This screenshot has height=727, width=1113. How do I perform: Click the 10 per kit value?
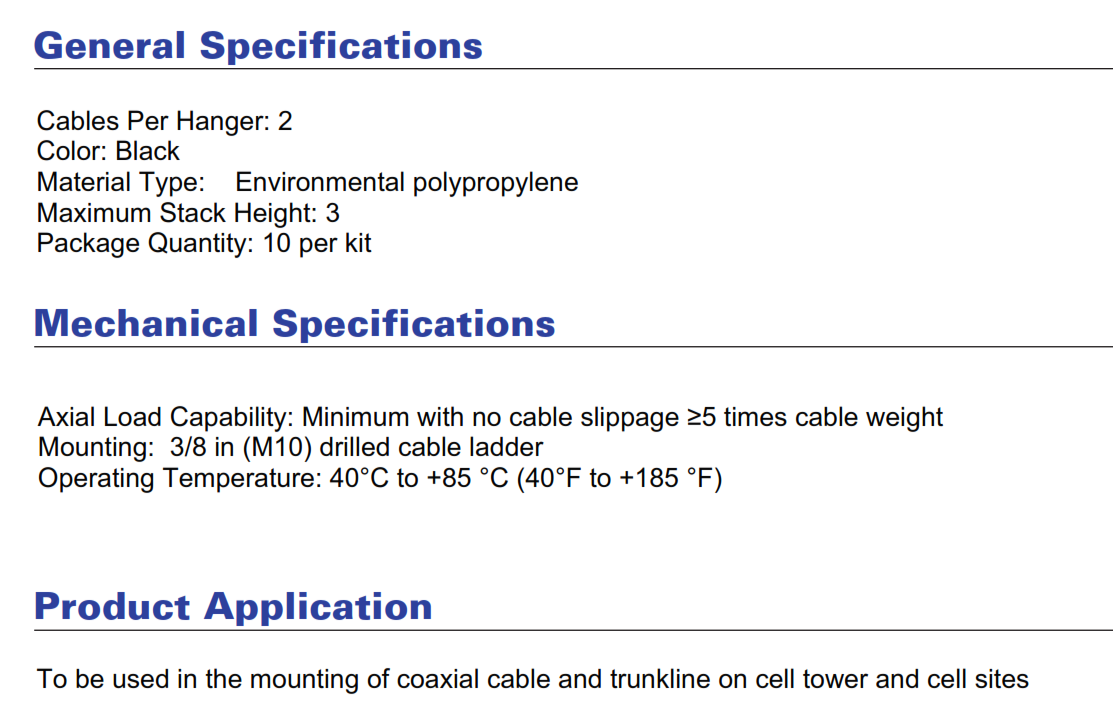click(x=317, y=244)
